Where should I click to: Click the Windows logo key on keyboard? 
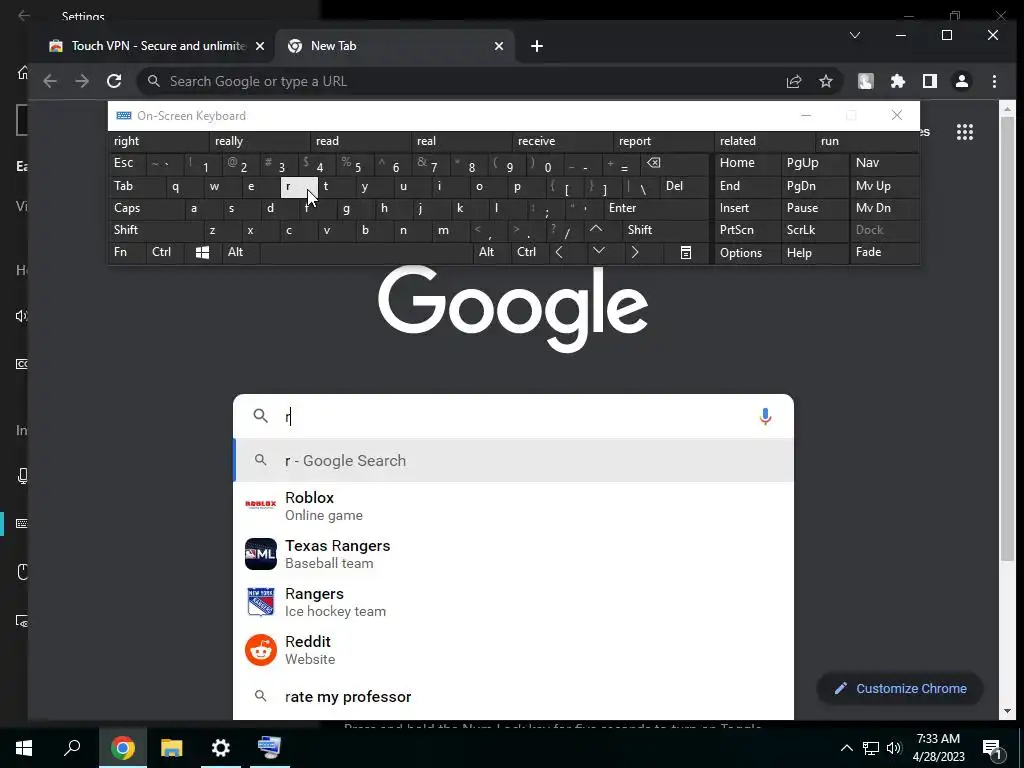(202, 252)
